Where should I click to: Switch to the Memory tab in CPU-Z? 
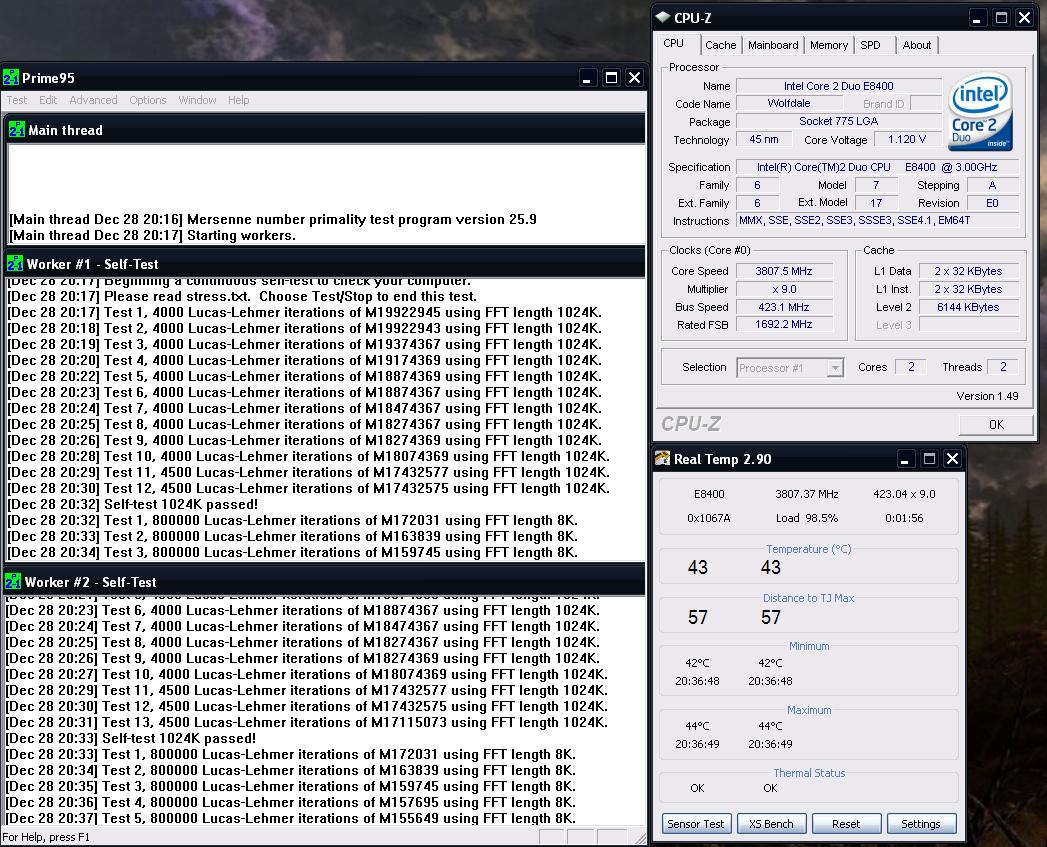pos(829,45)
